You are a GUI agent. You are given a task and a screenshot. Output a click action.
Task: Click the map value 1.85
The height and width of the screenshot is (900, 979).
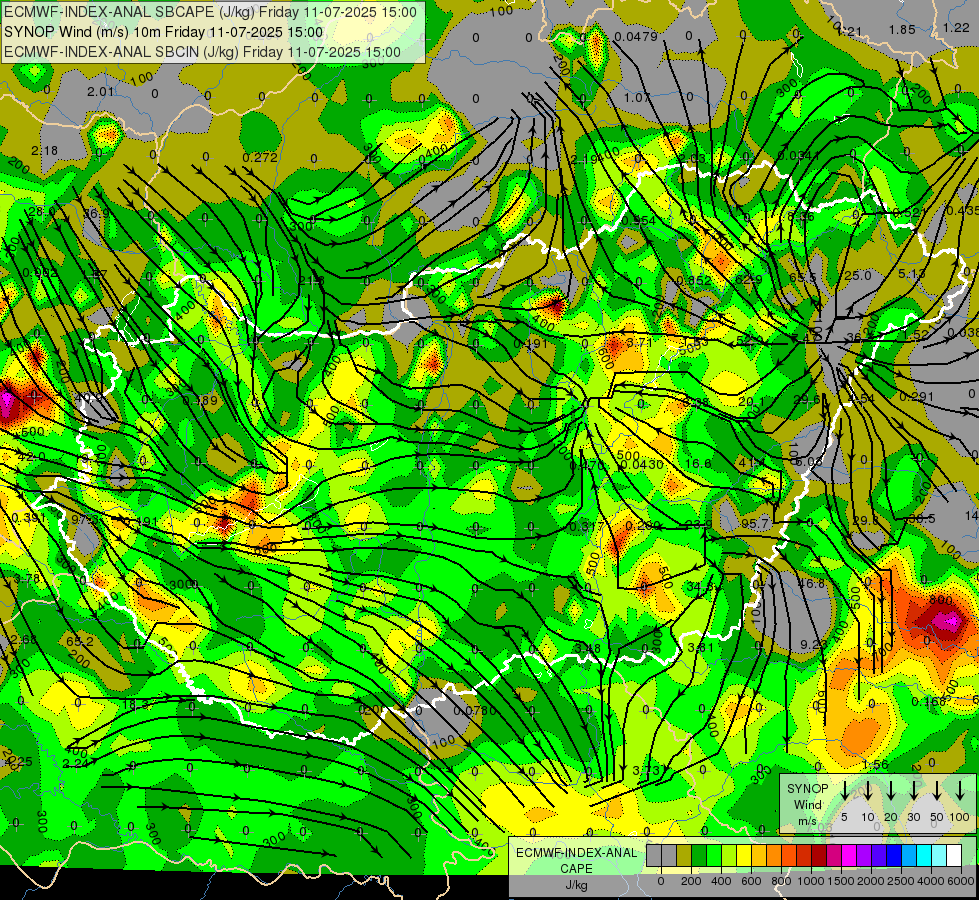click(x=902, y=29)
